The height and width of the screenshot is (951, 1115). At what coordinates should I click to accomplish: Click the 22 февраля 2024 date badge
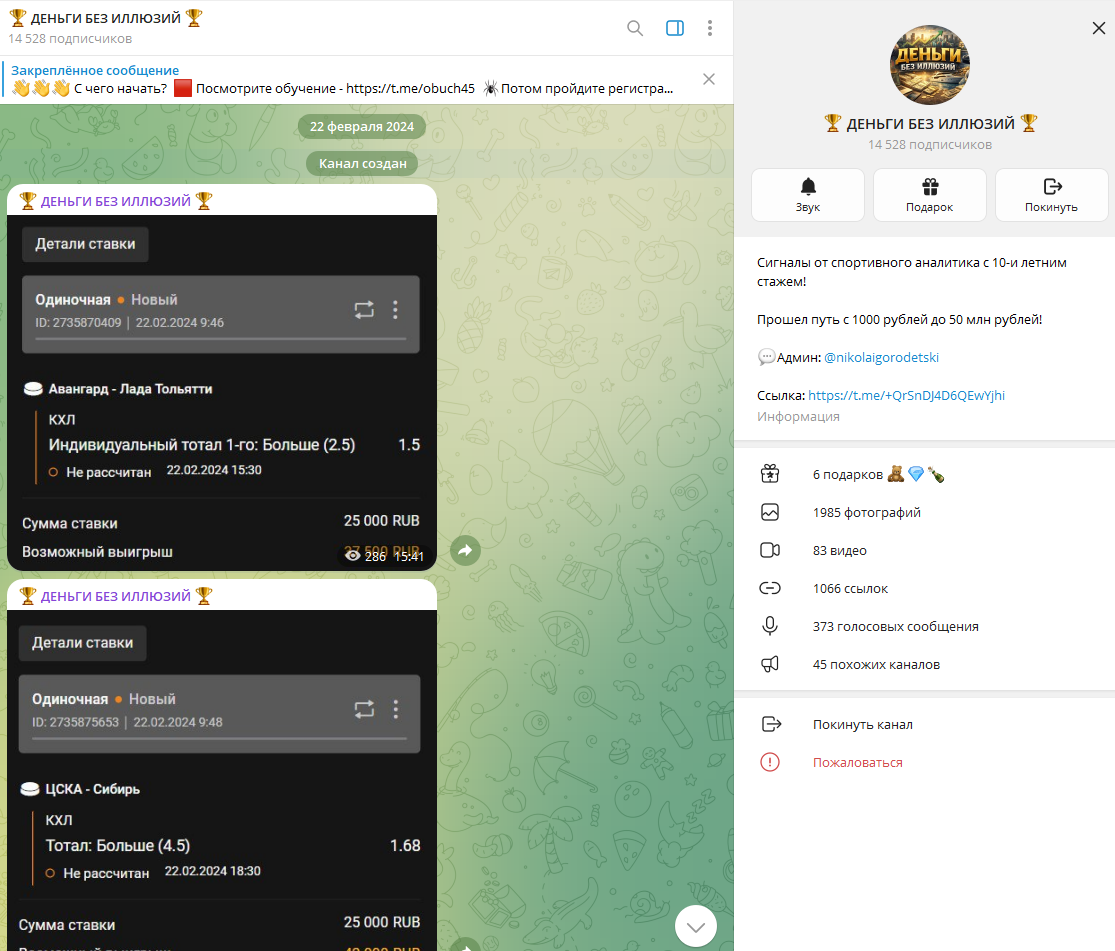pos(361,127)
